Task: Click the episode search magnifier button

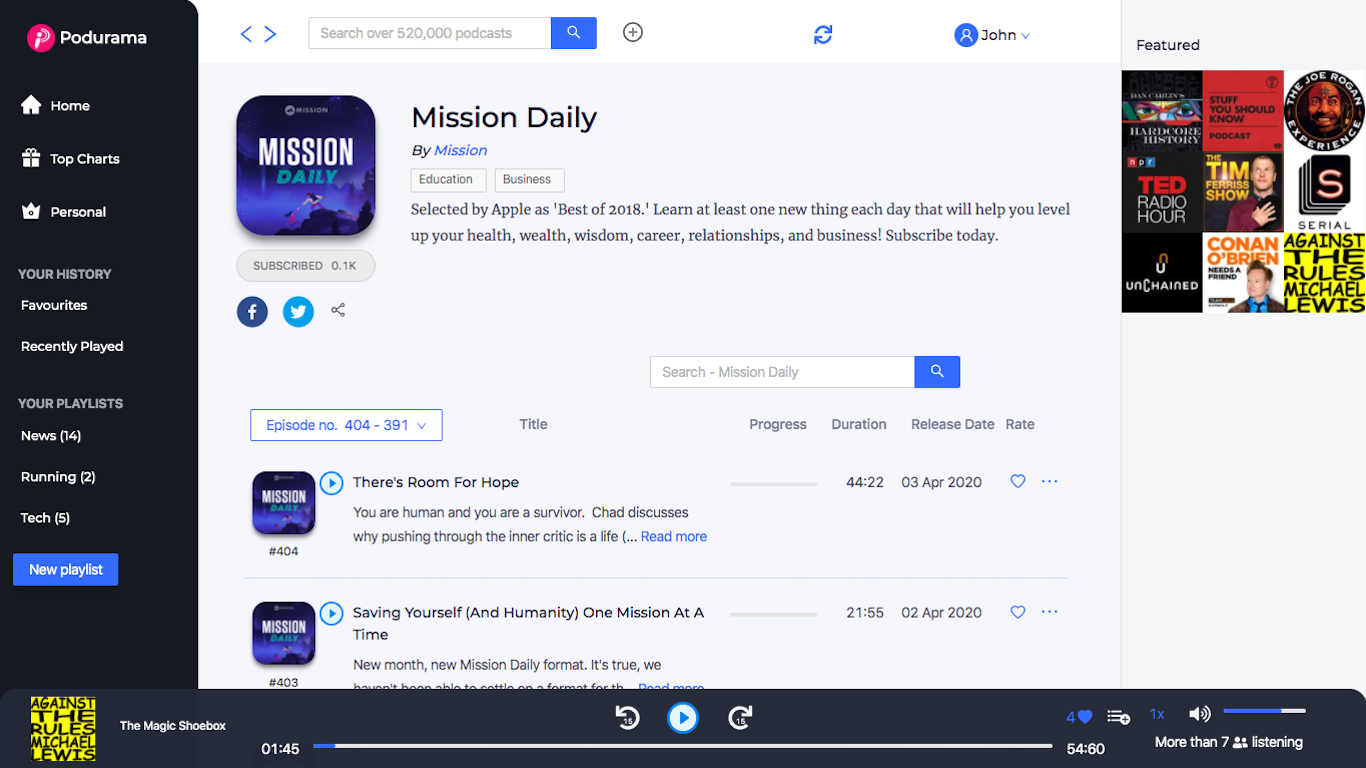Action: [x=937, y=372]
